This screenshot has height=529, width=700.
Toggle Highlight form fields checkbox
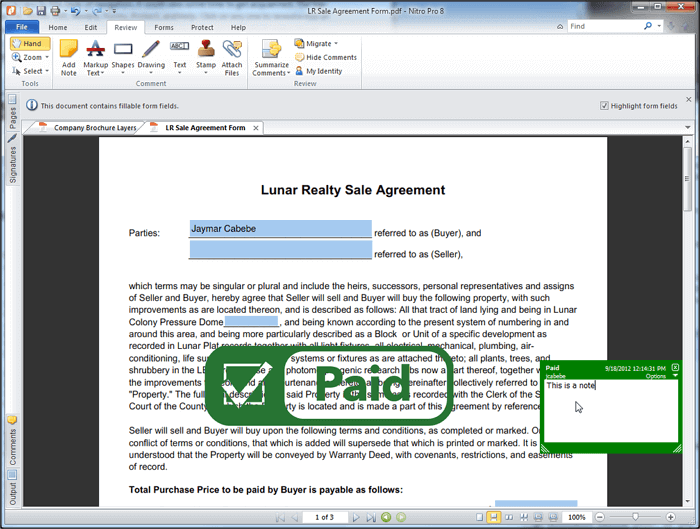pyautogui.click(x=604, y=106)
